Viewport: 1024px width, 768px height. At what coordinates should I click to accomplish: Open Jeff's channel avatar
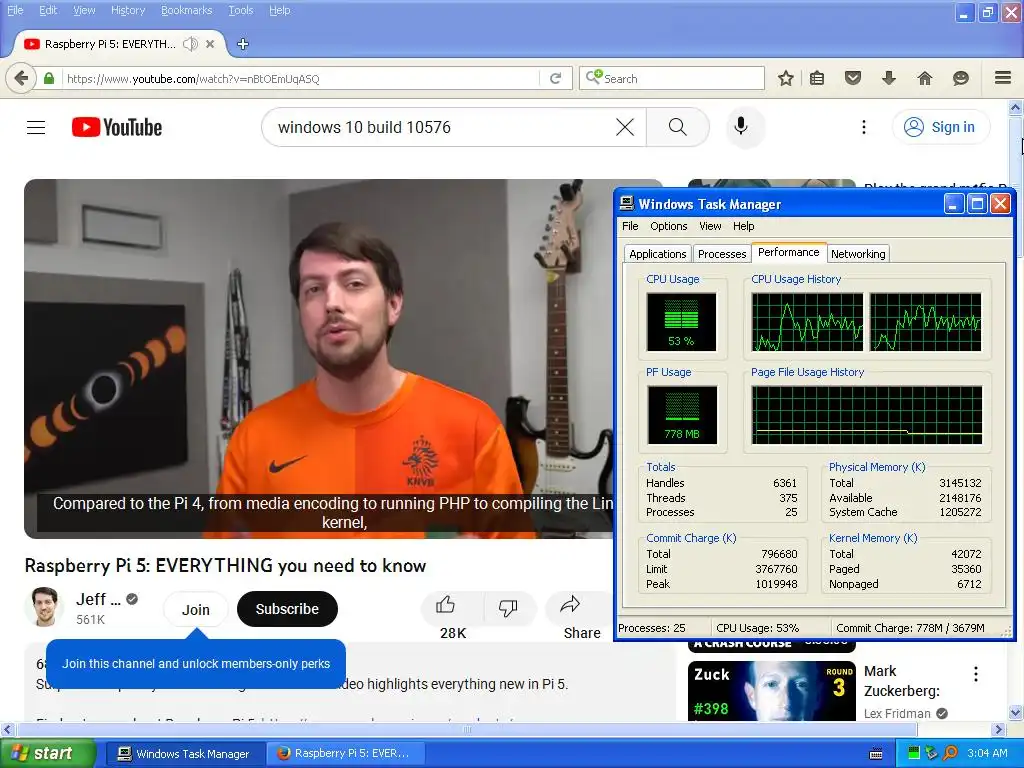coord(44,606)
